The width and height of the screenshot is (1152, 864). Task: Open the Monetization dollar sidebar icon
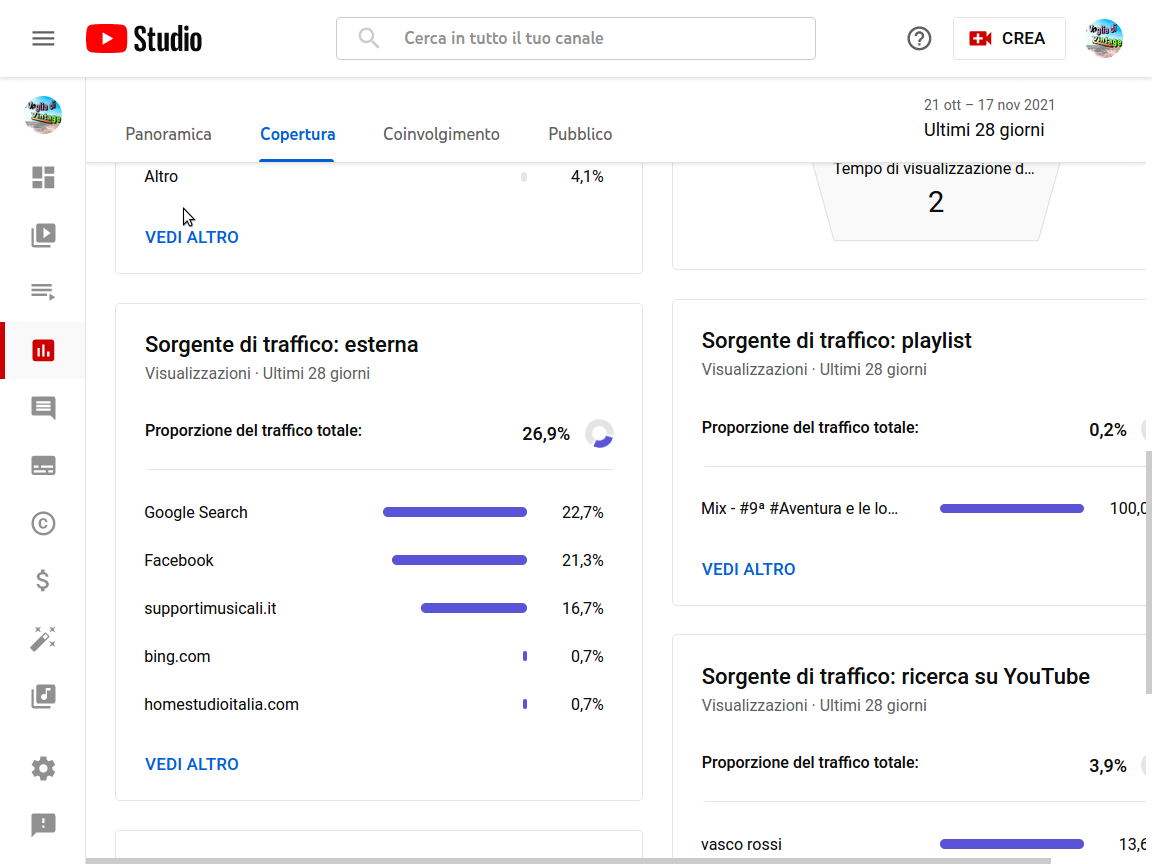tap(43, 580)
